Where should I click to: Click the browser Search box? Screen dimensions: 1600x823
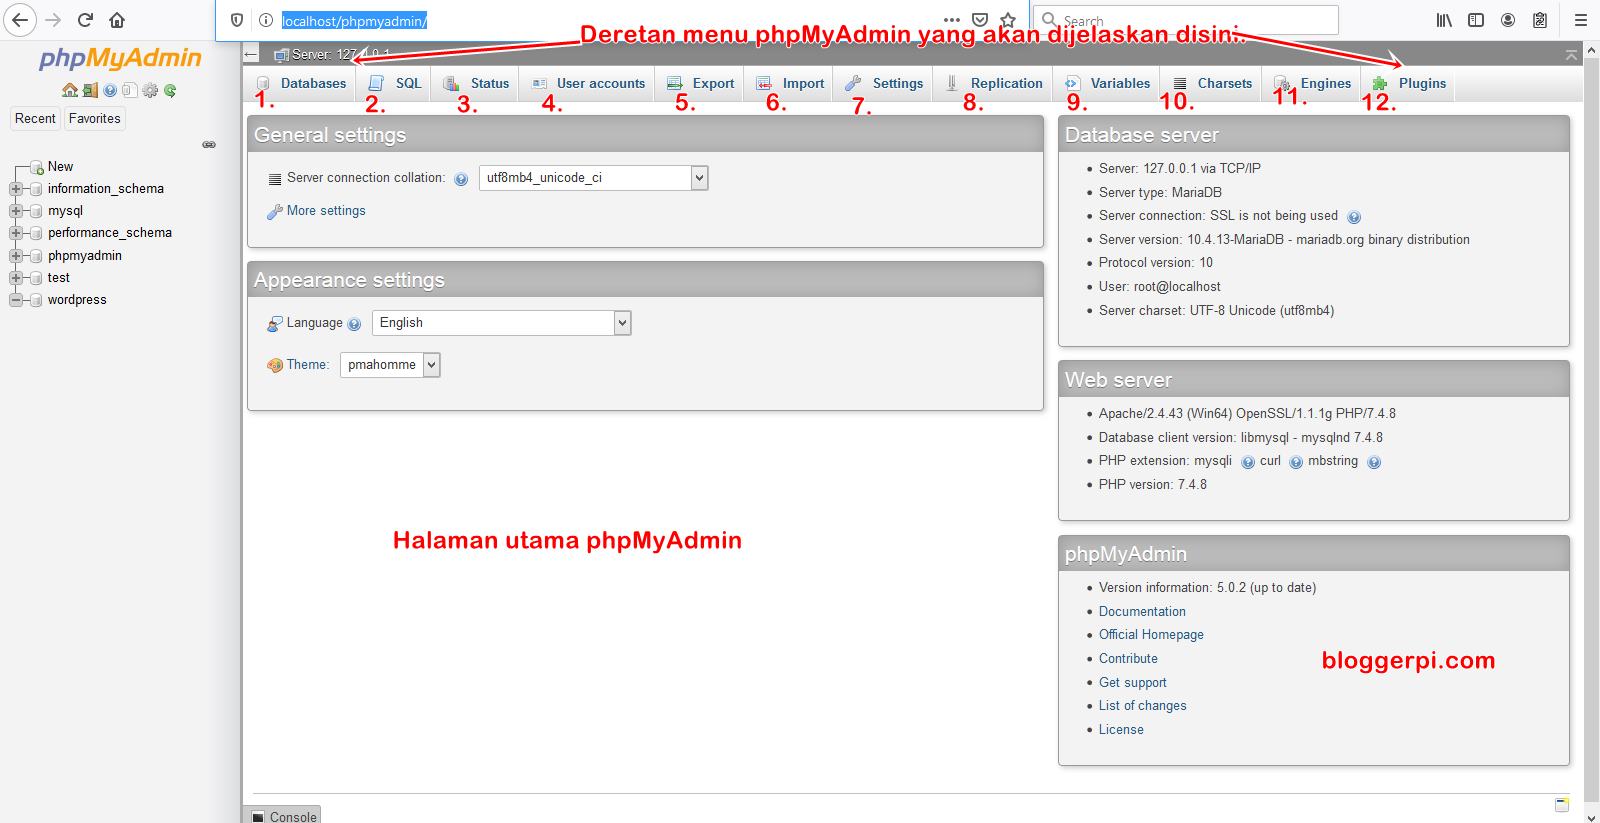1185,20
